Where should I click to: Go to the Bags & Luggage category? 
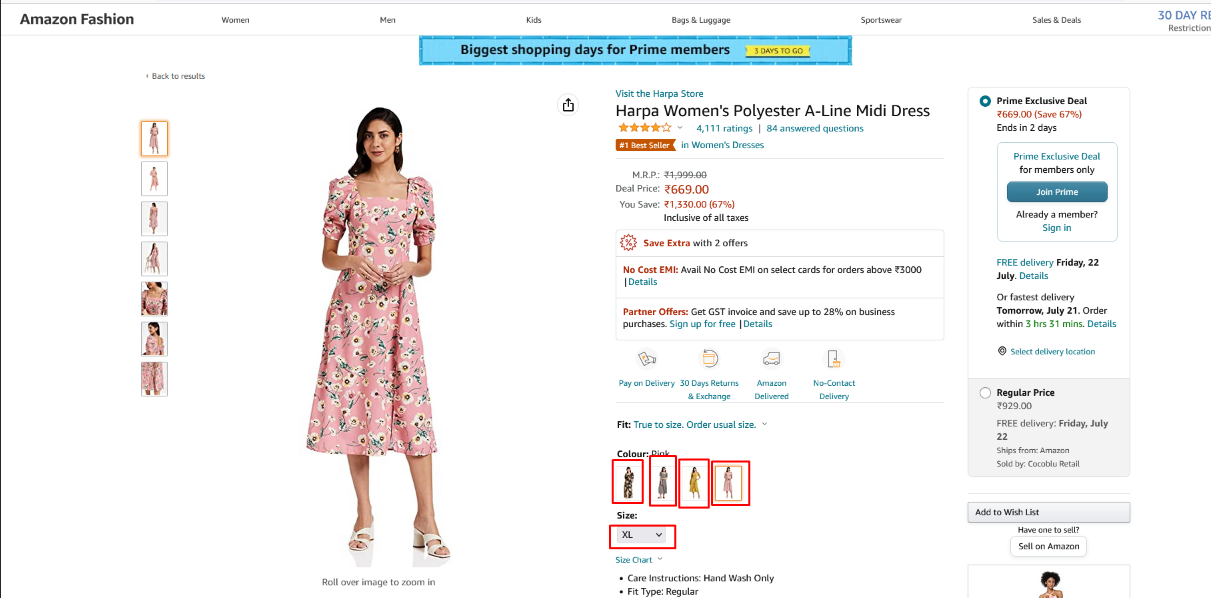tap(700, 20)
